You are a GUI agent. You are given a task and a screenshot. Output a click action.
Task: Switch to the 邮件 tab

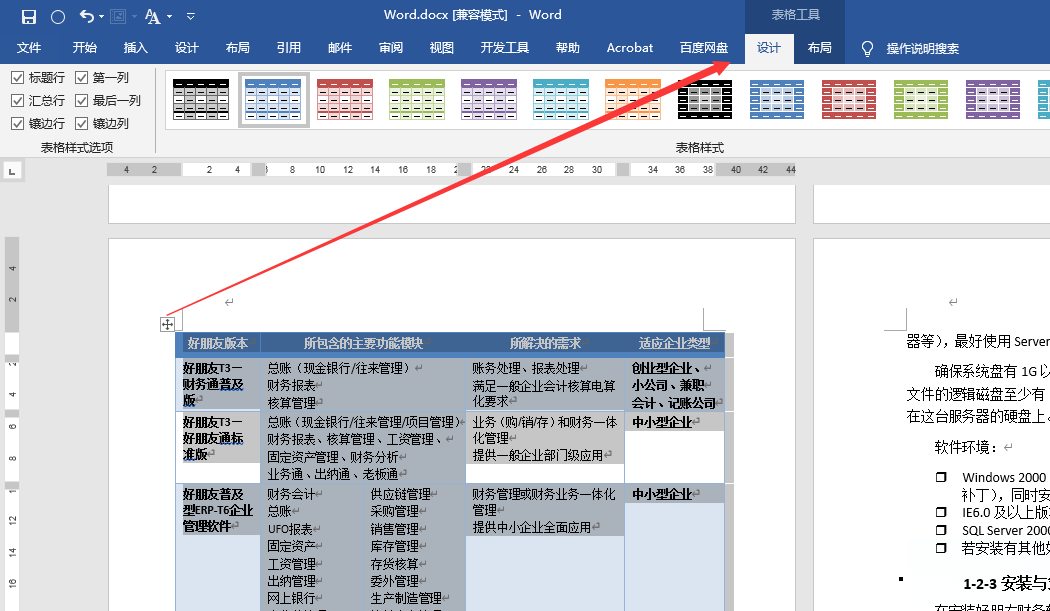pos(340,48)
